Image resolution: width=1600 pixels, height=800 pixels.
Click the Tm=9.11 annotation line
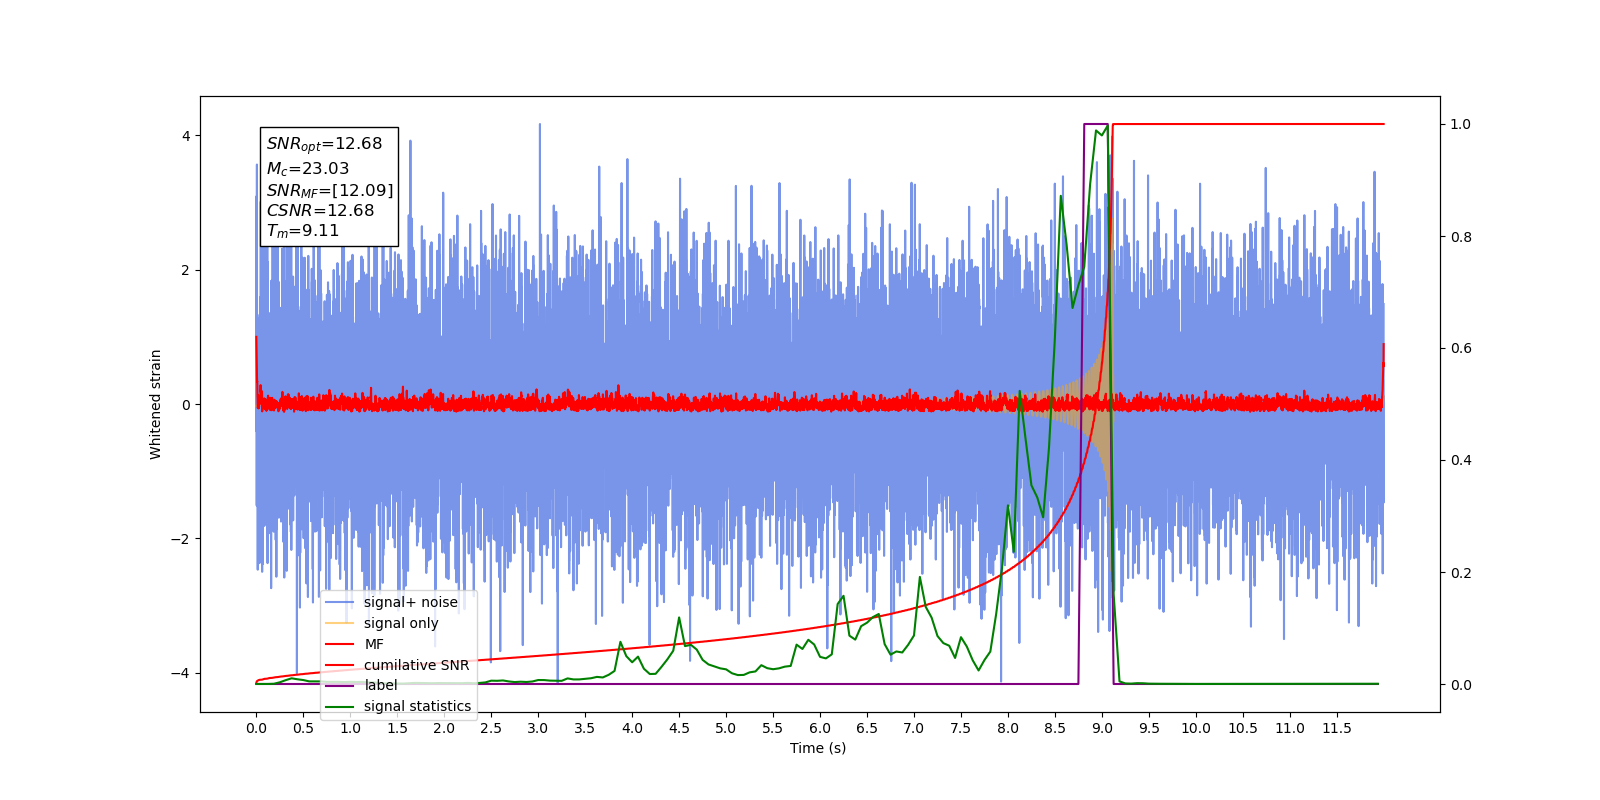pos(303,231)
